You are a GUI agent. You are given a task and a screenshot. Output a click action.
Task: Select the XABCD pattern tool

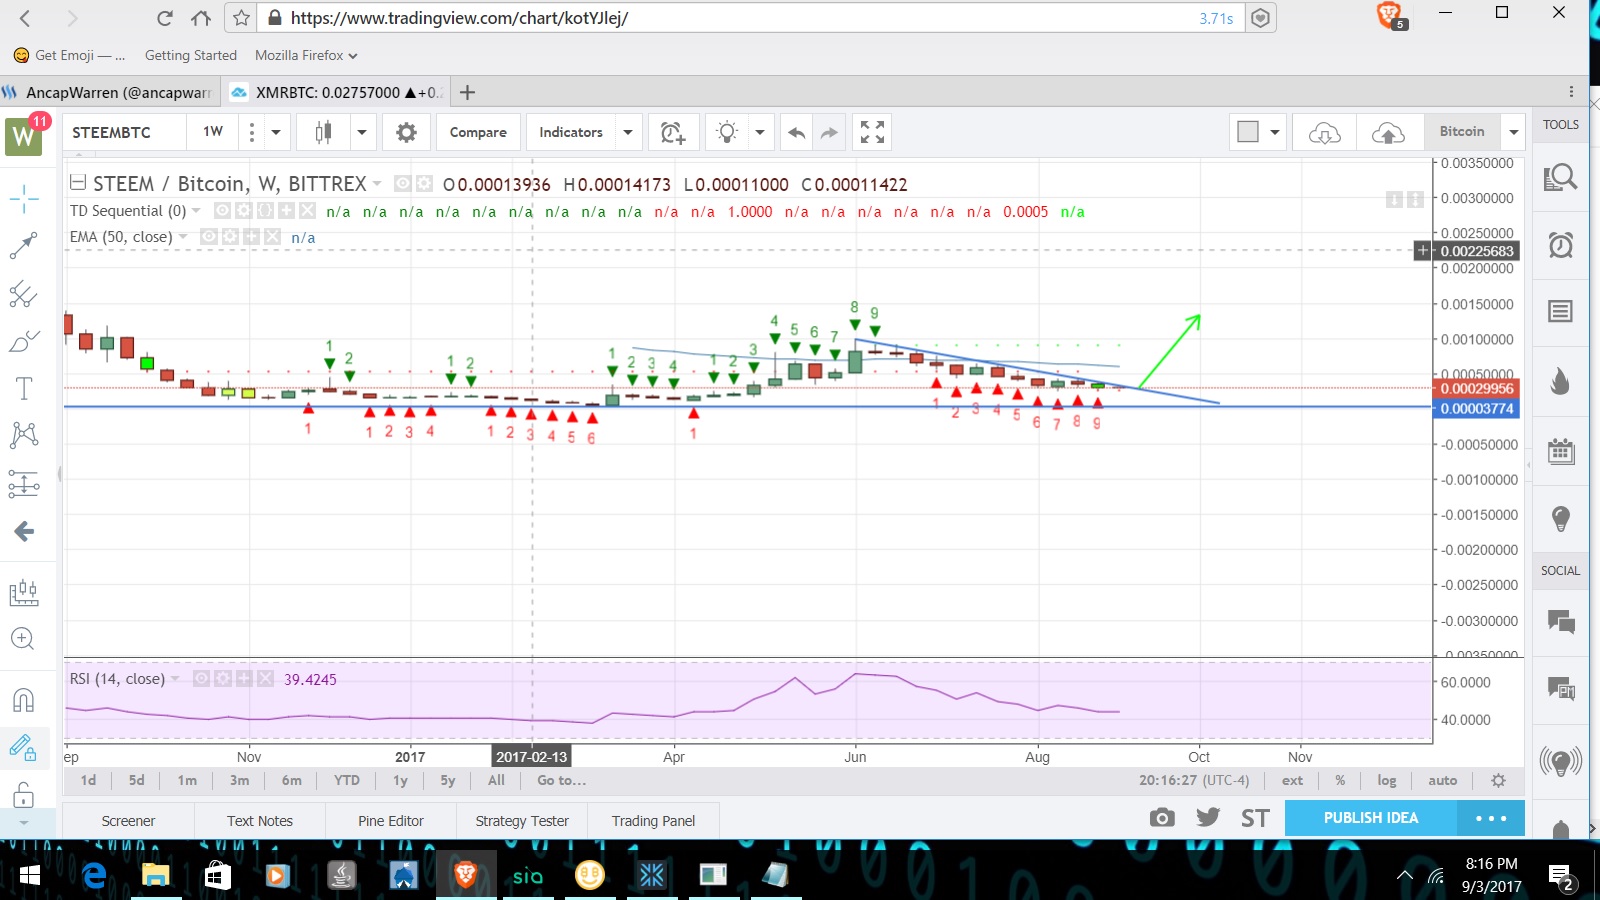(x=24, y=435)
